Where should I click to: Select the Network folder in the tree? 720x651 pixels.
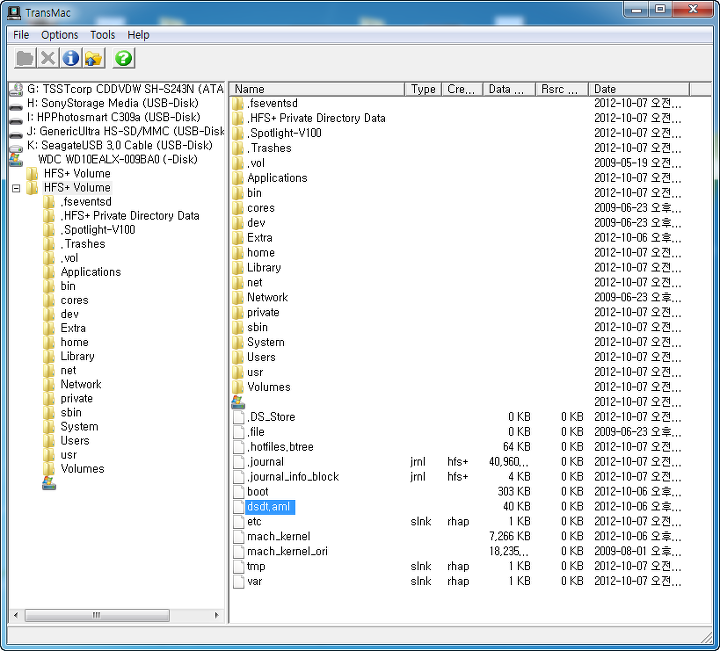pos(81,384)
